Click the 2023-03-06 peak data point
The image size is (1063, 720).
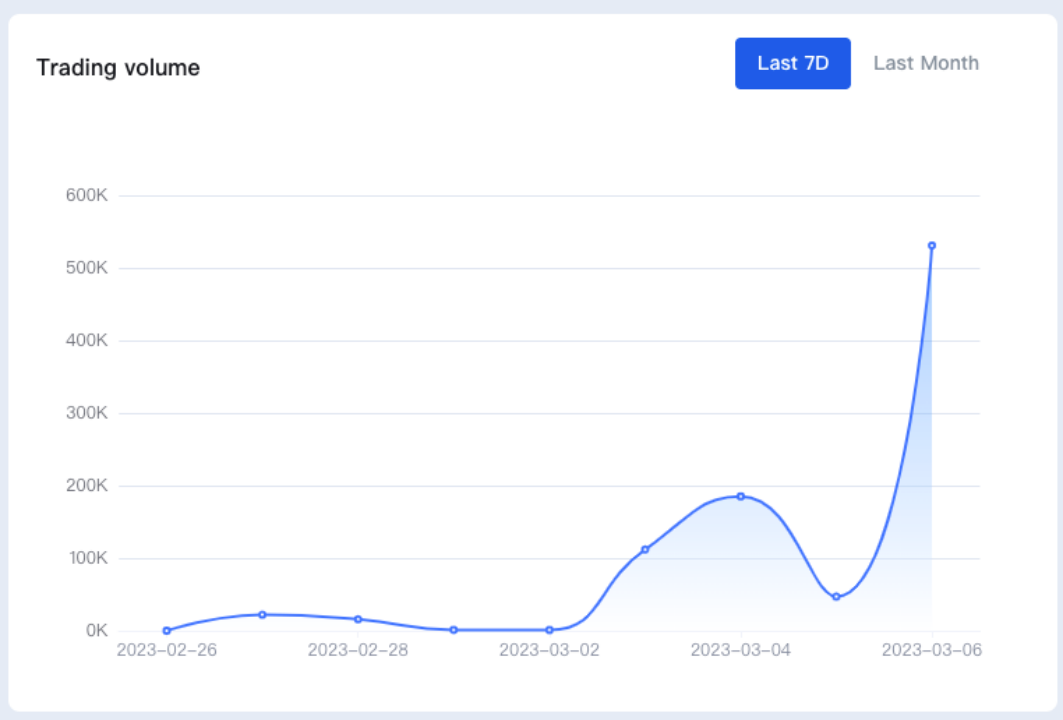(x=931, y=245)
